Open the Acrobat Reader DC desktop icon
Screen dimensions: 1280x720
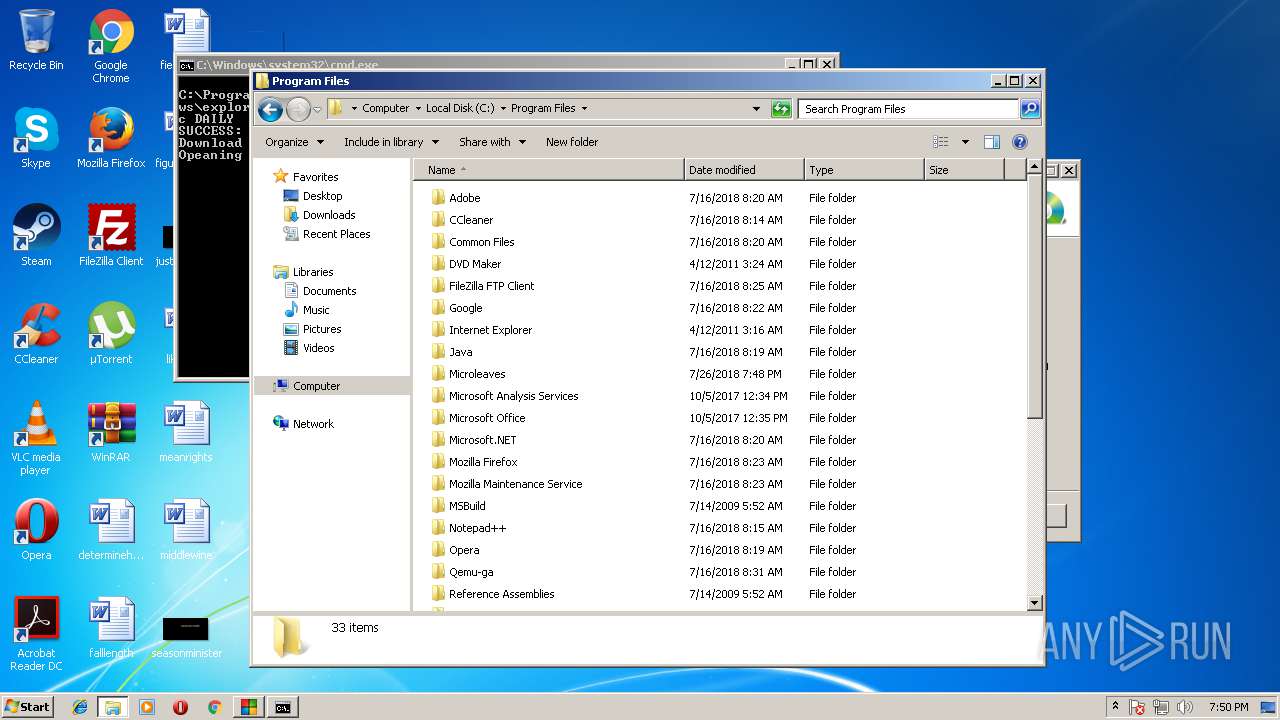[36, 635]
